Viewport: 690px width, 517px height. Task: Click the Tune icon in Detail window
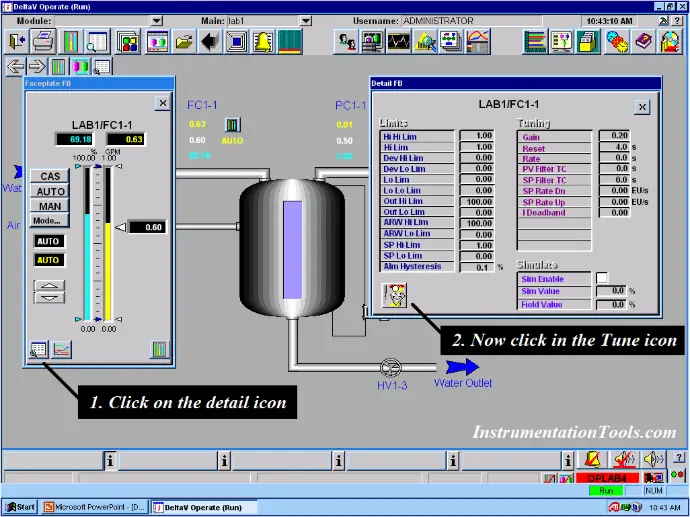[x=394, y=295]
